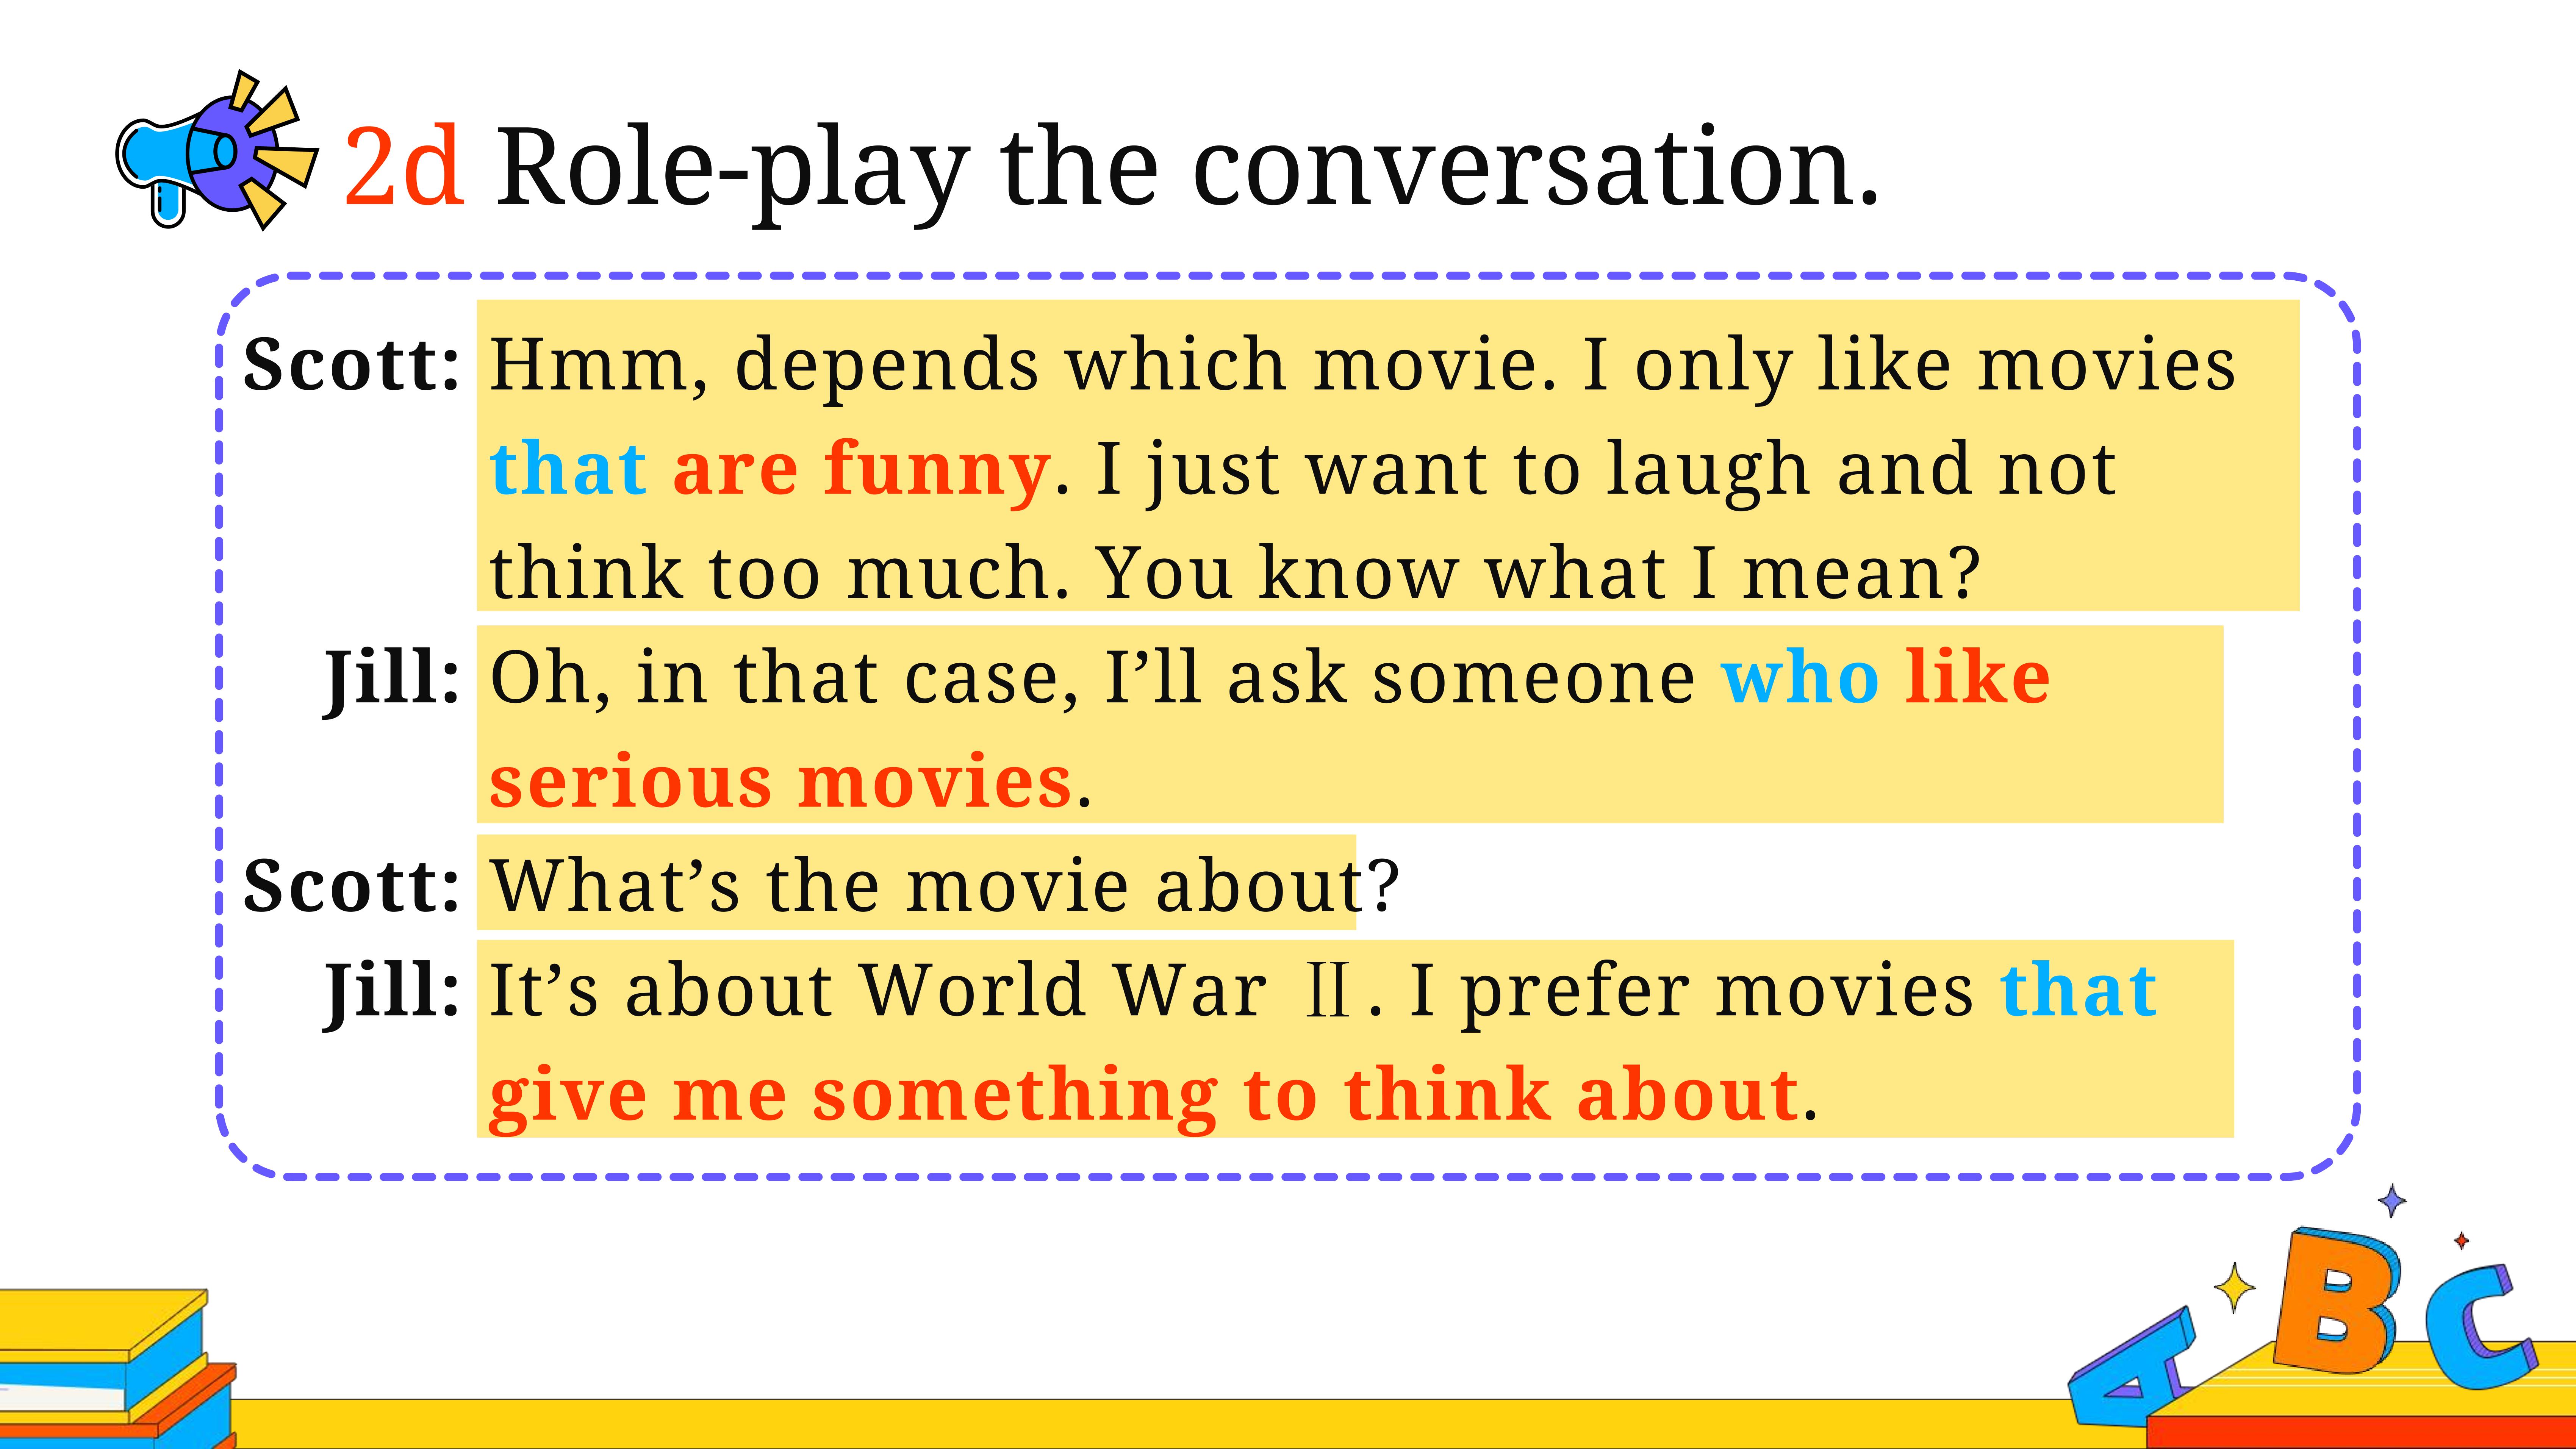The width and height of the screenshot is (2576, 1449).
Task: Click the red "2d" heading number
Action: [404, 166]
